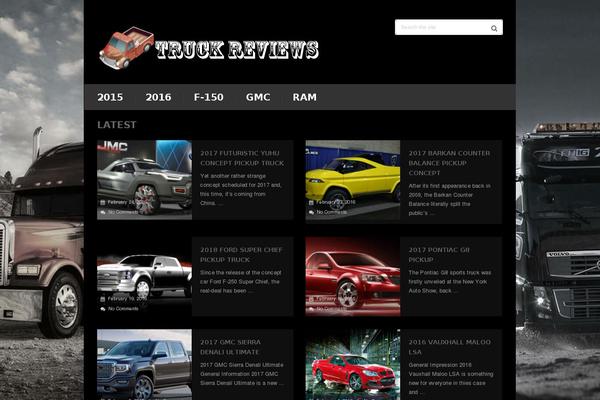Image resolution: width=600 pixels, height=400 pixels.
Task: Open 2017 GMC Sierra Denali Ultimate article
Action: [x=230, y=347]
